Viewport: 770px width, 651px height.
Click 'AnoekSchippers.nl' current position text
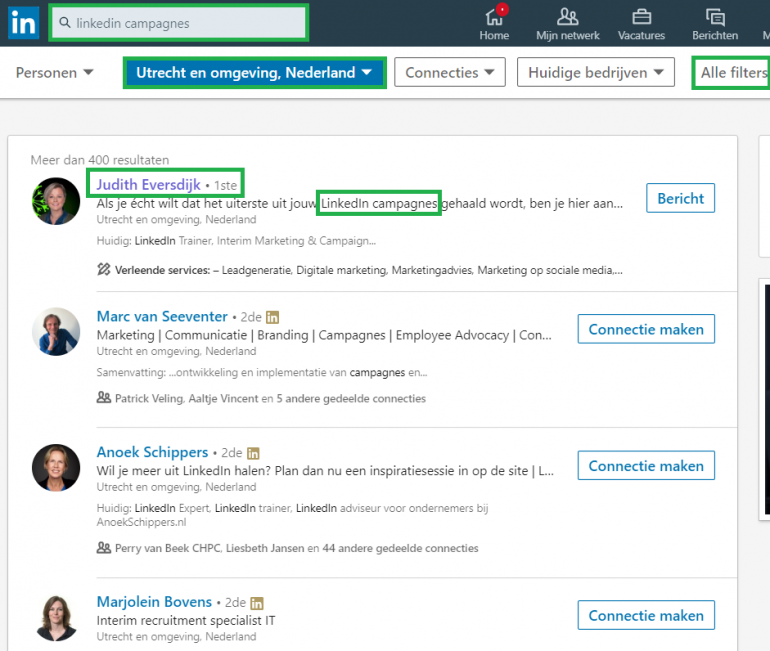pos(141,522)
